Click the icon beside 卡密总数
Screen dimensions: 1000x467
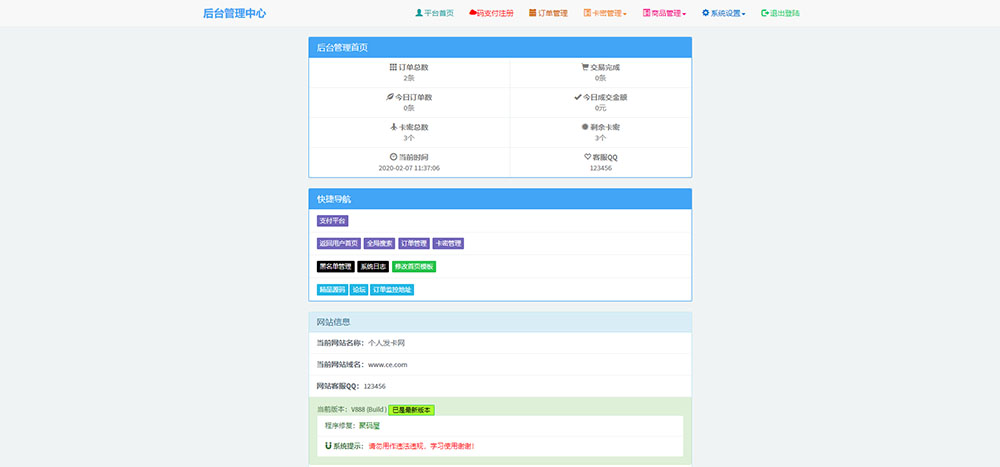(393, 127)
